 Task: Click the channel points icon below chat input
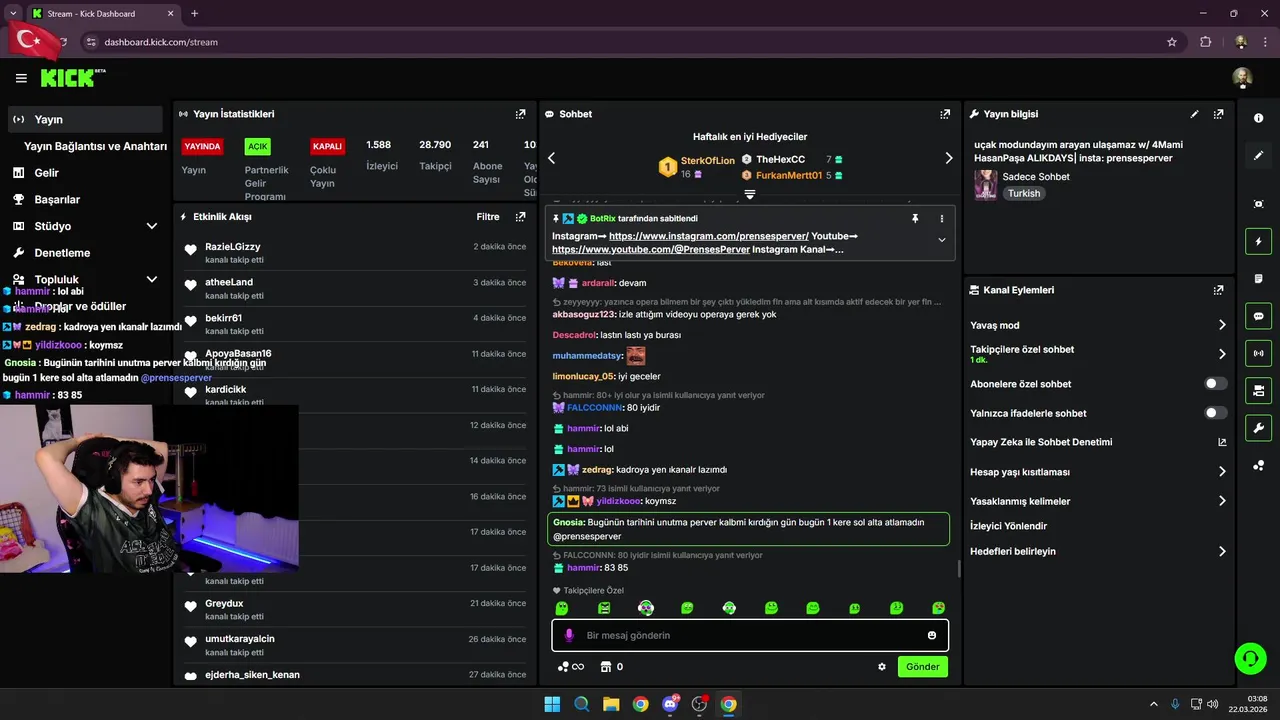570,667
